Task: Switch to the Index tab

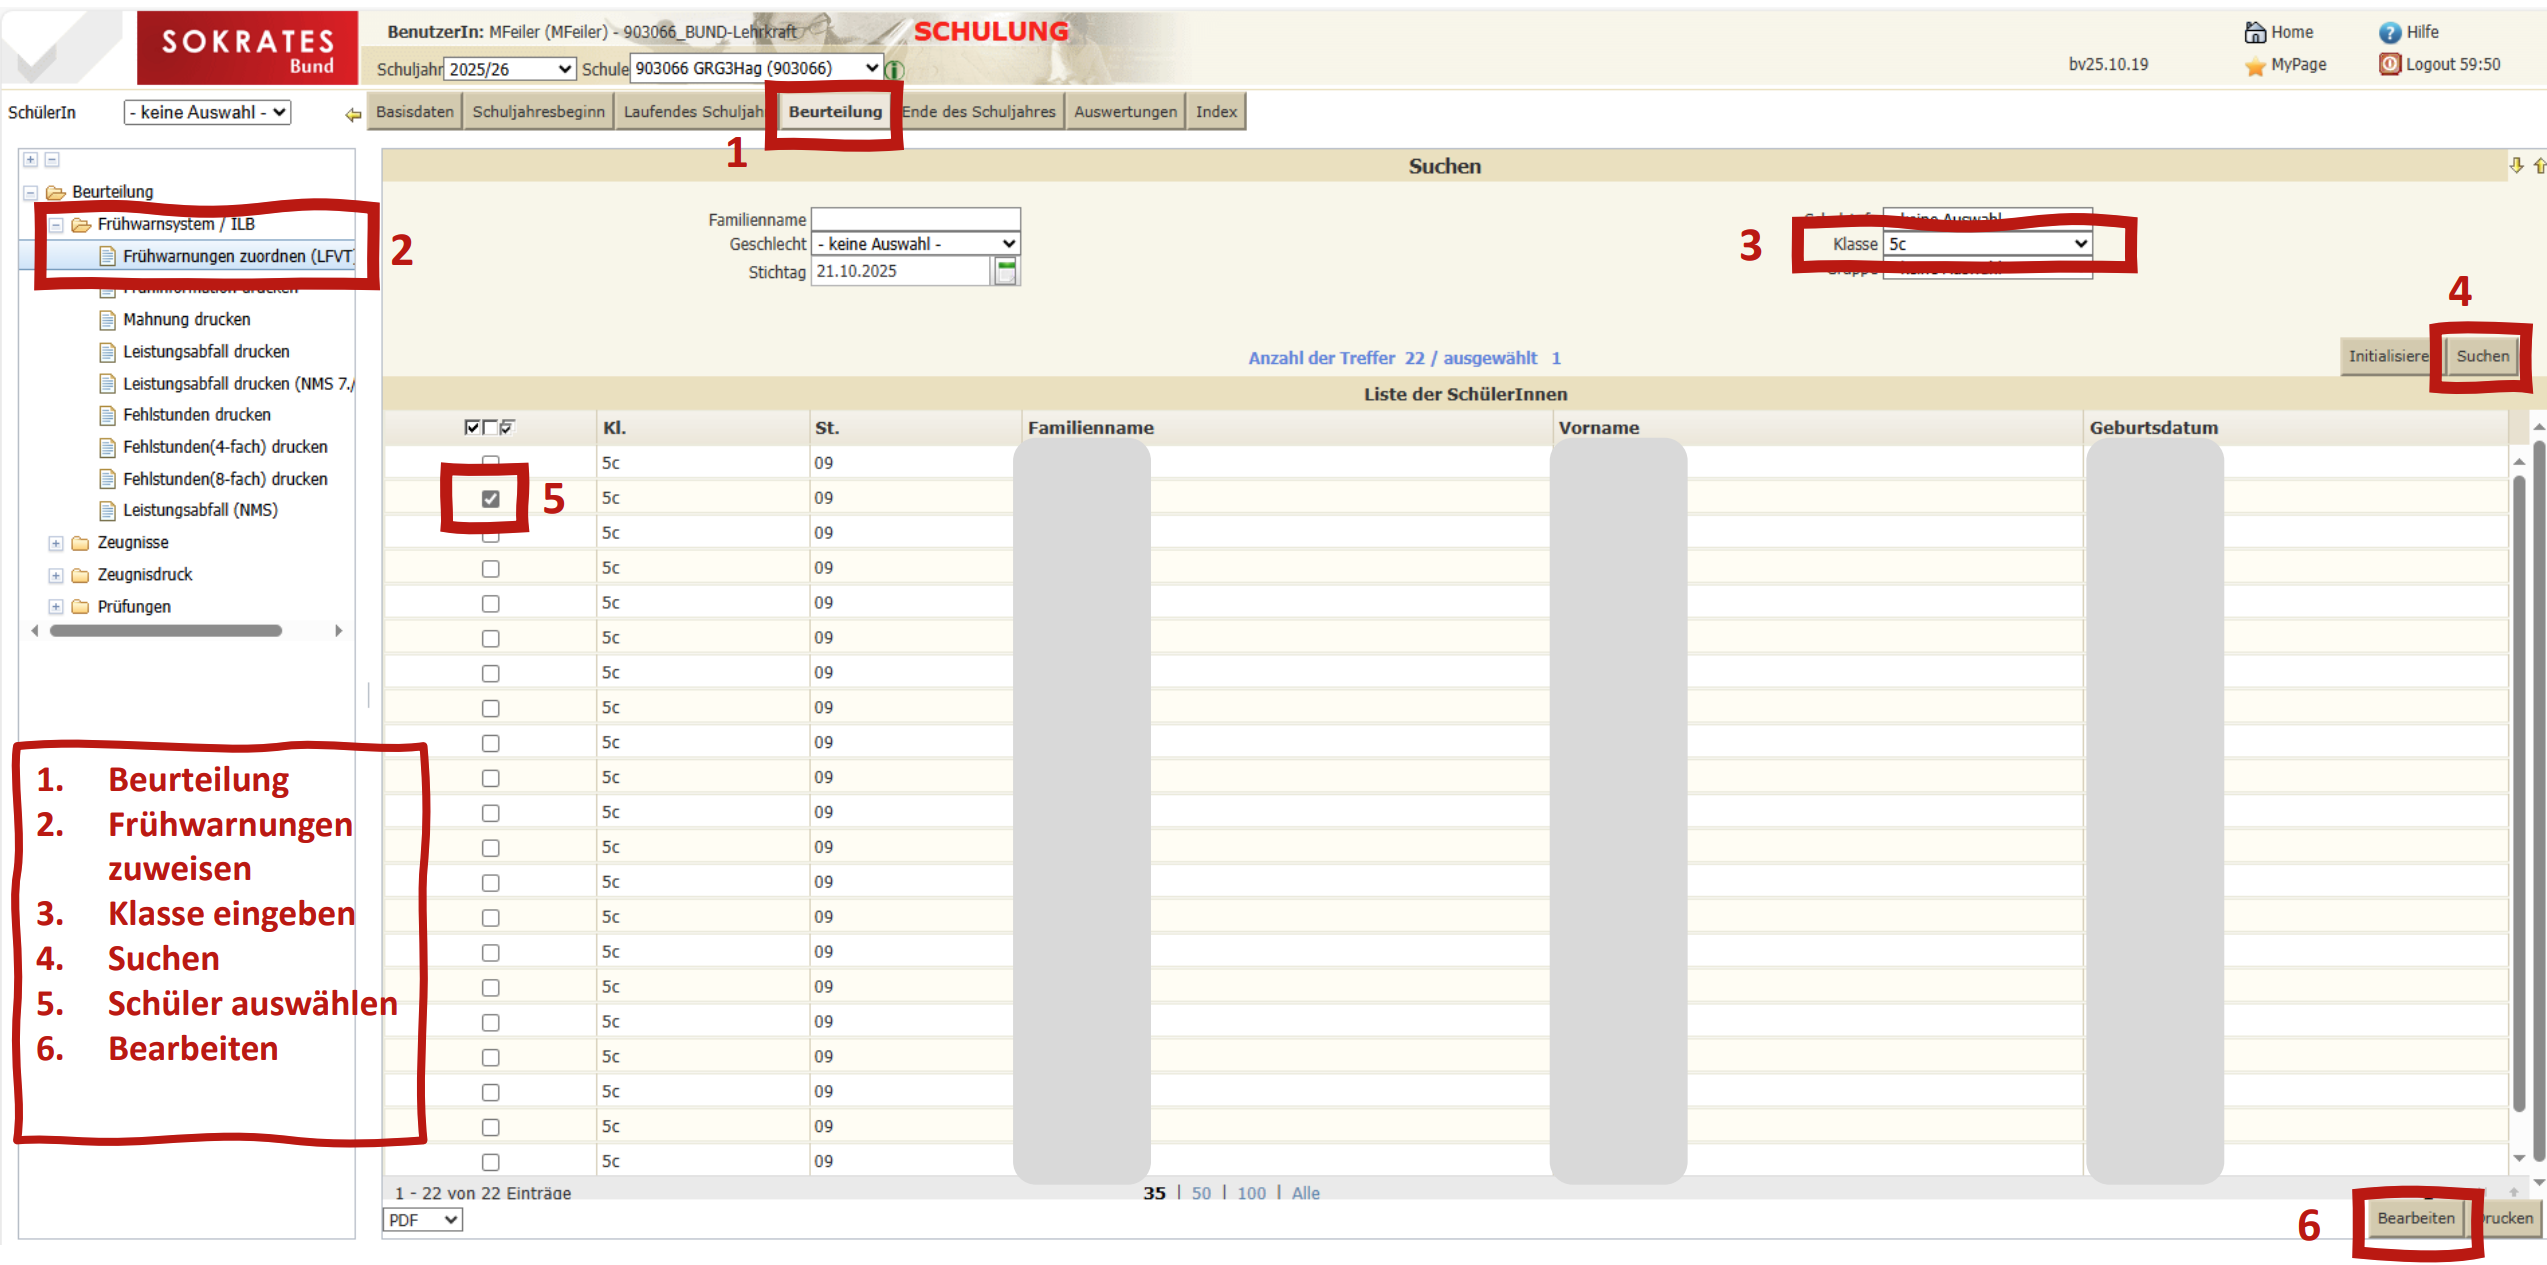Action: [1216, 111]
